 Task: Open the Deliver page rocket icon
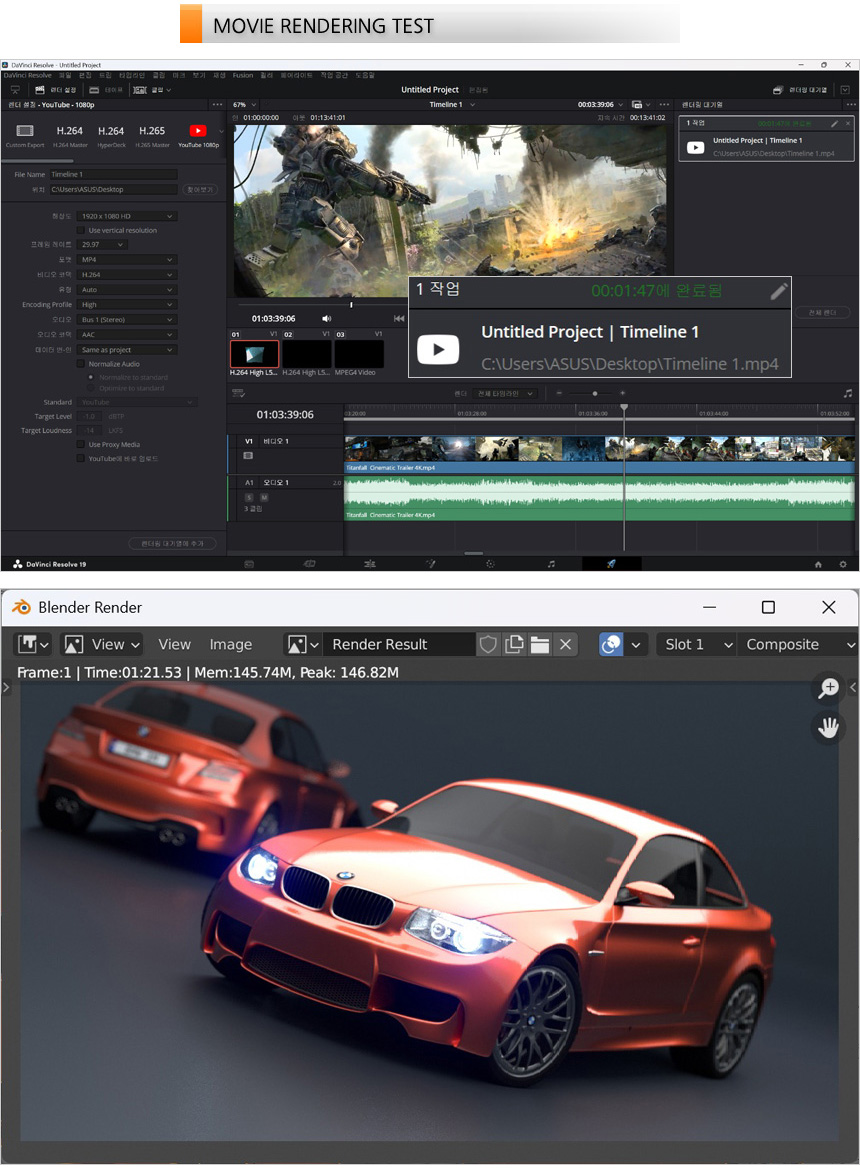pos(611,564)
